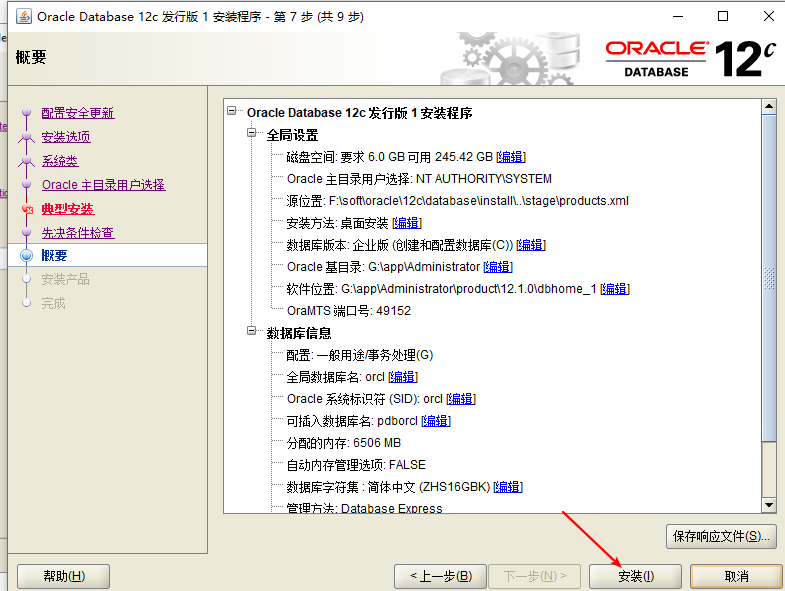Edit the 全局数据库名 orcl link

pyautogui.click(x=403, y=377)
